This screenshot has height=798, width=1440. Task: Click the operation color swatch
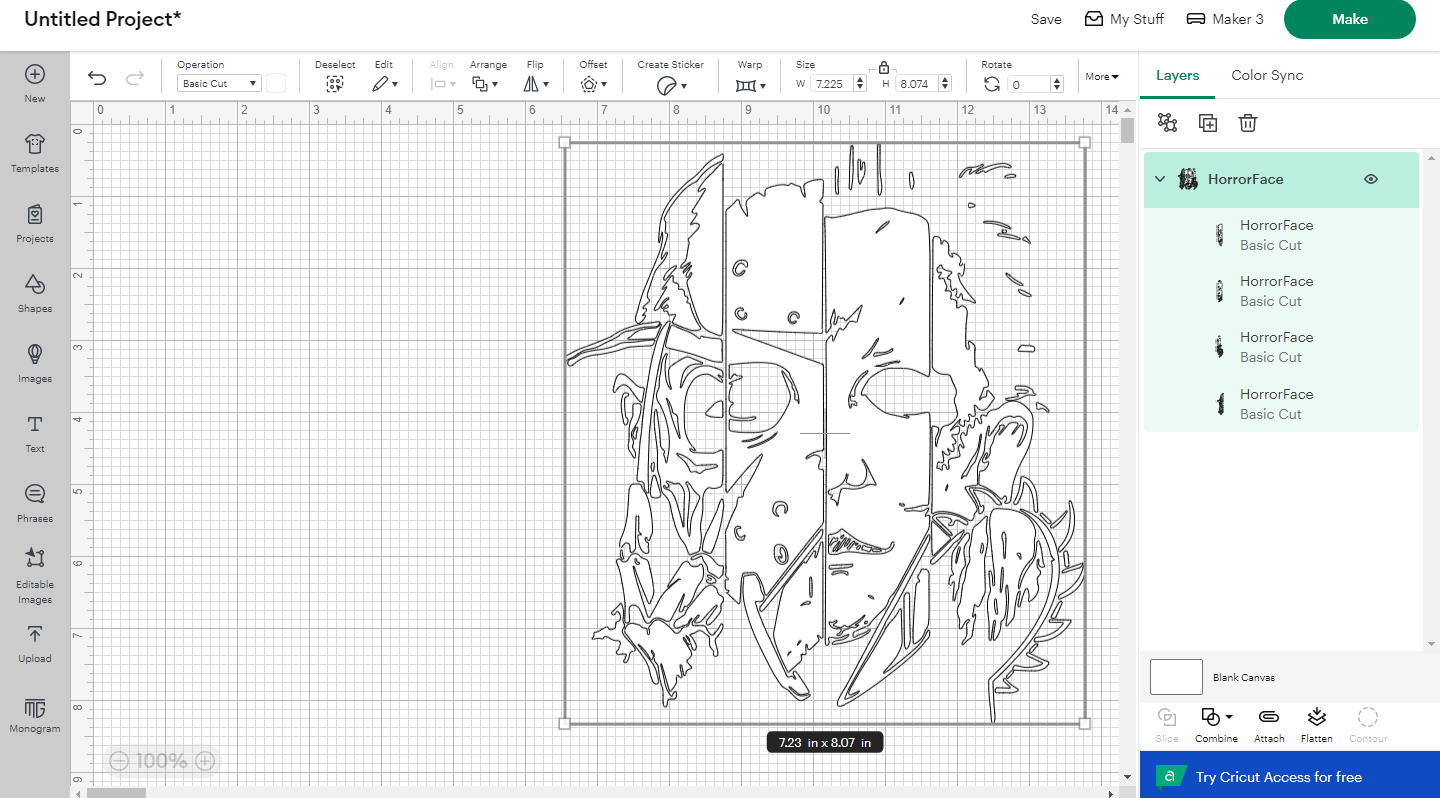coord(276,84)
